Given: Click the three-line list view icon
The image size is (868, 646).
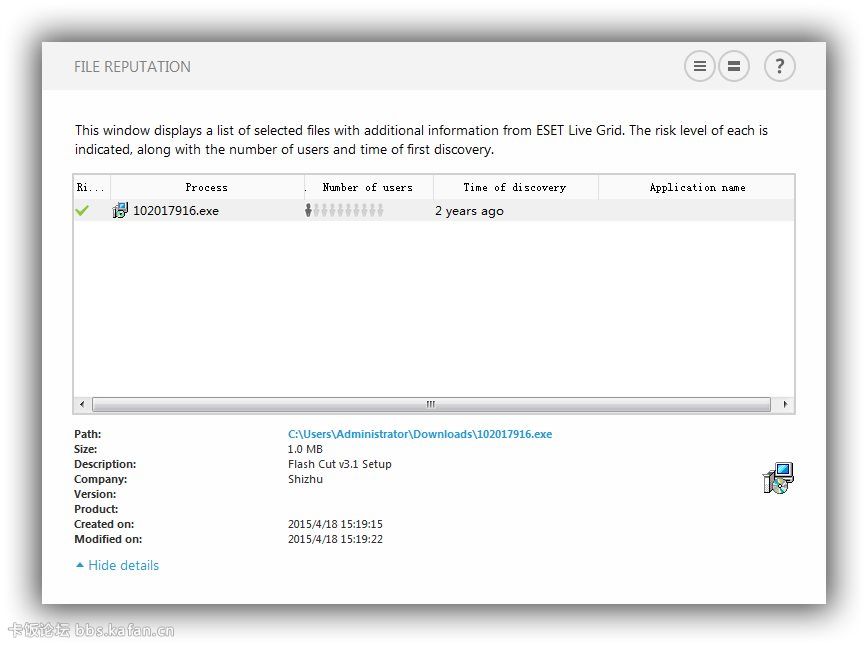Looking at the screenshot, I should coord(700,66).
